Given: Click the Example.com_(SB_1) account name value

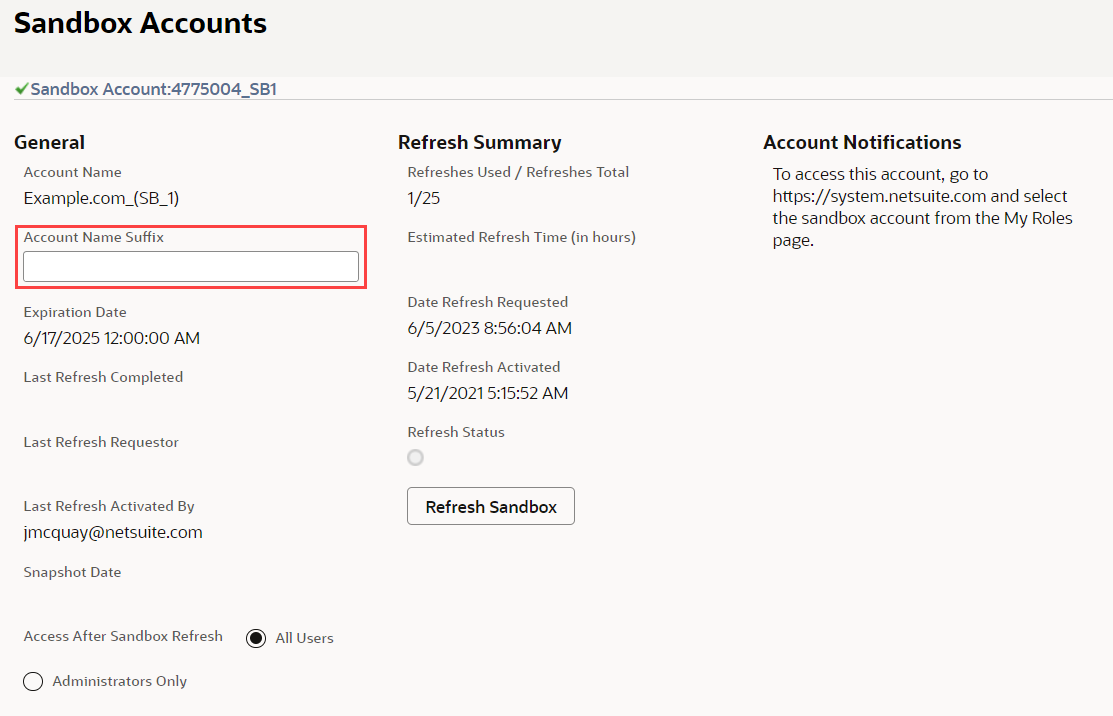Looking at the screenshot, I should pyautogui.click(x=101, y=198).
